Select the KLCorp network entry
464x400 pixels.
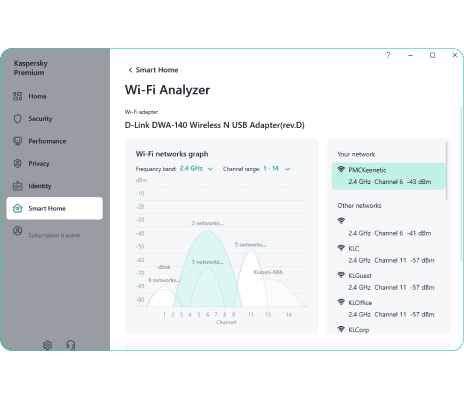[389, 329]
